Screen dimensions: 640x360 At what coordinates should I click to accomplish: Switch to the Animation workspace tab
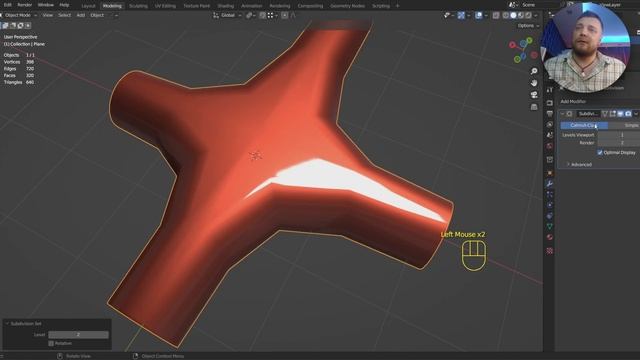pyautogui.click(x=251, y=6)
